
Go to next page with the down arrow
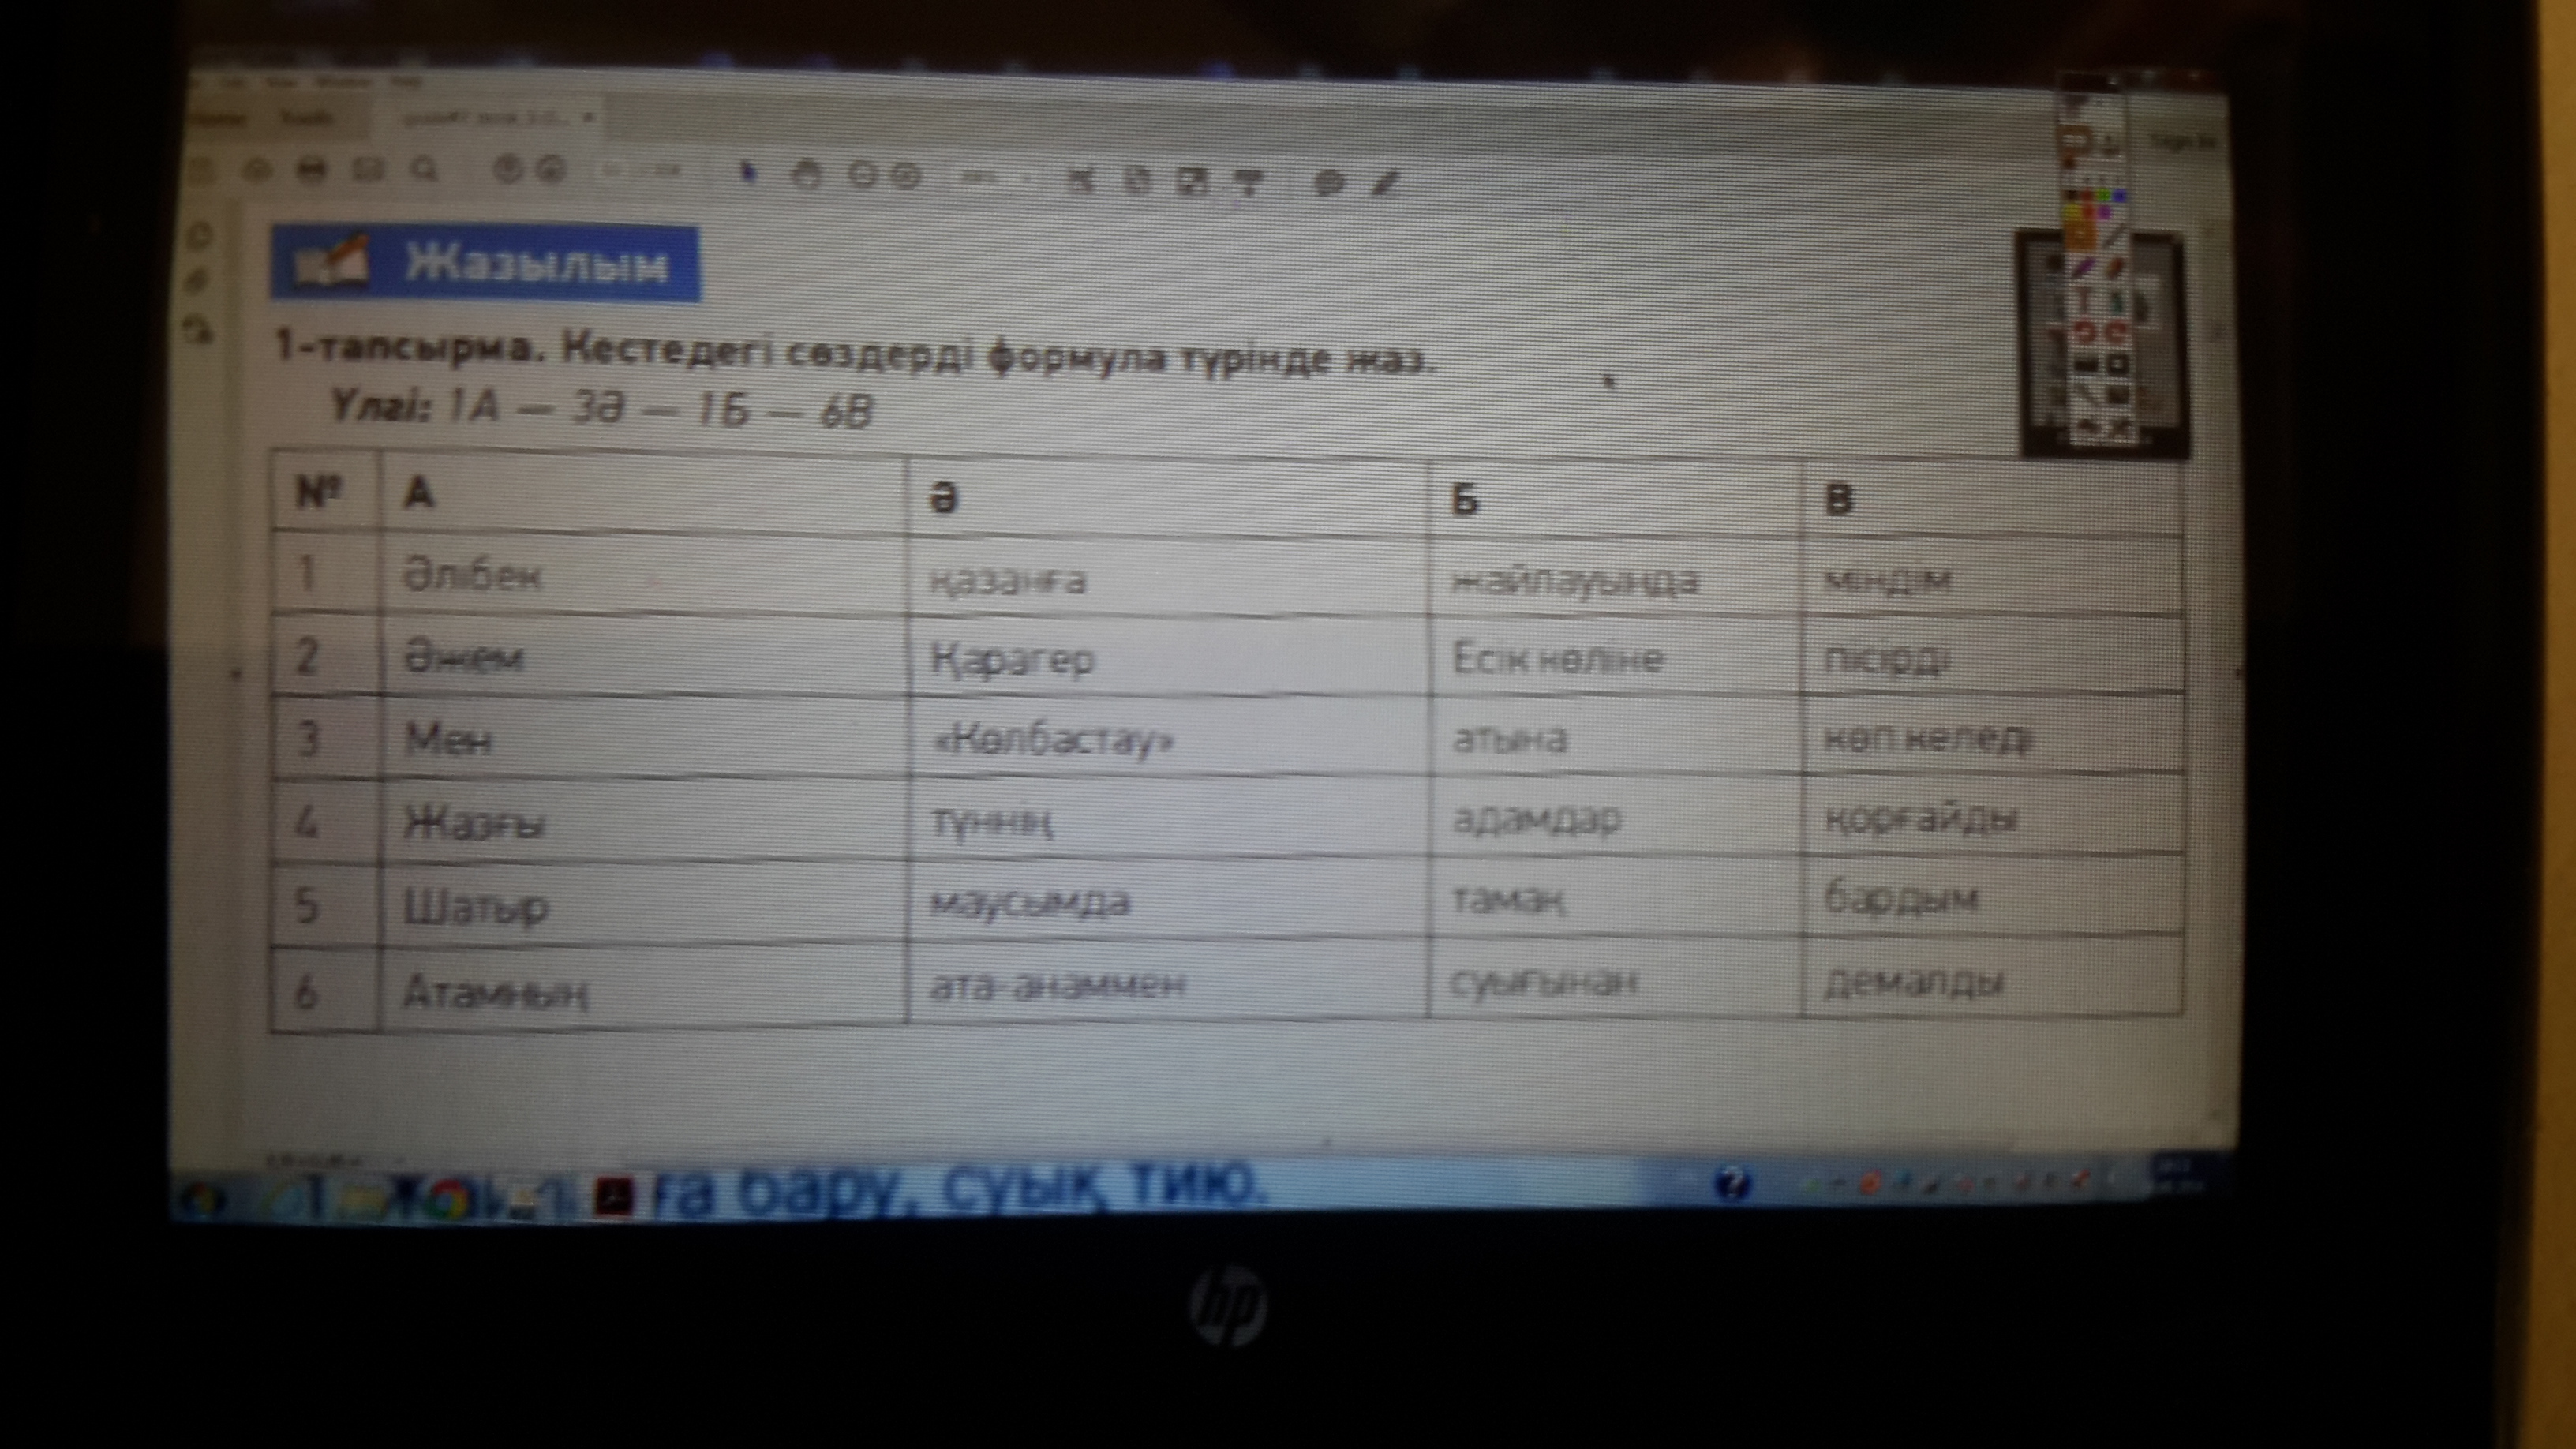[549, 171]
